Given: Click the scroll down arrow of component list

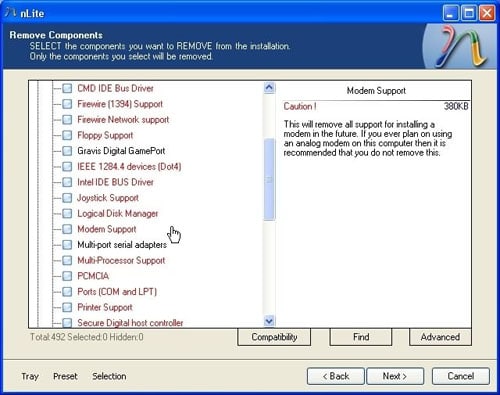Looking at the screenshot, I should 269,321.
